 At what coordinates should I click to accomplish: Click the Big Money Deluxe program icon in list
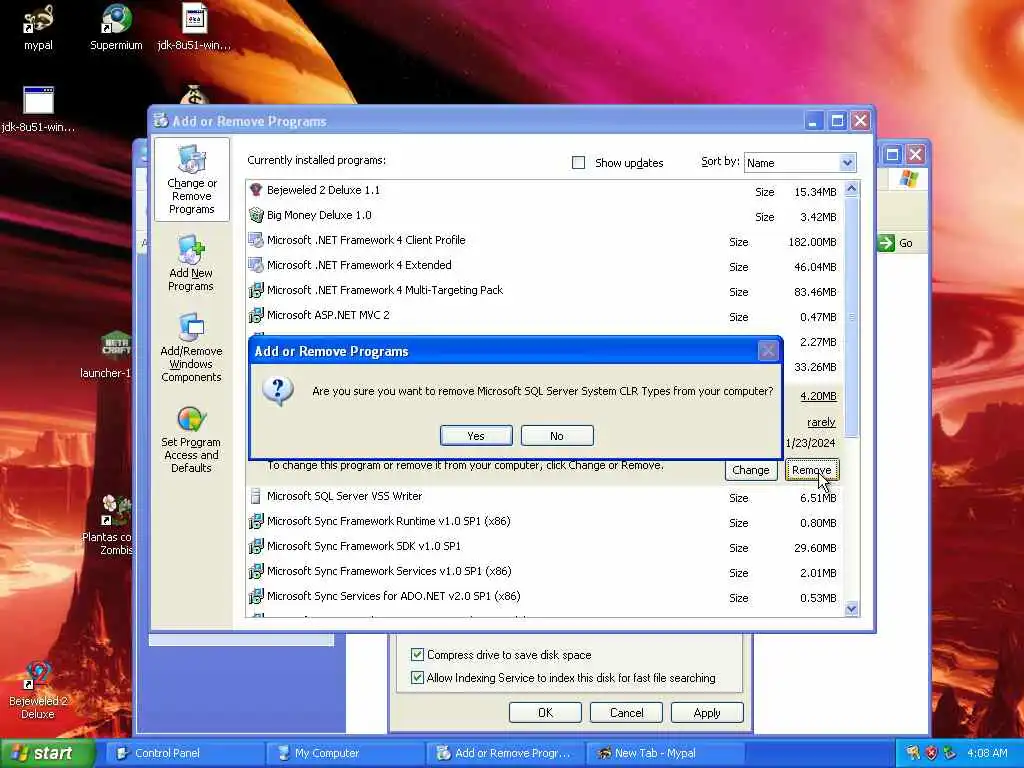[256, 215]
